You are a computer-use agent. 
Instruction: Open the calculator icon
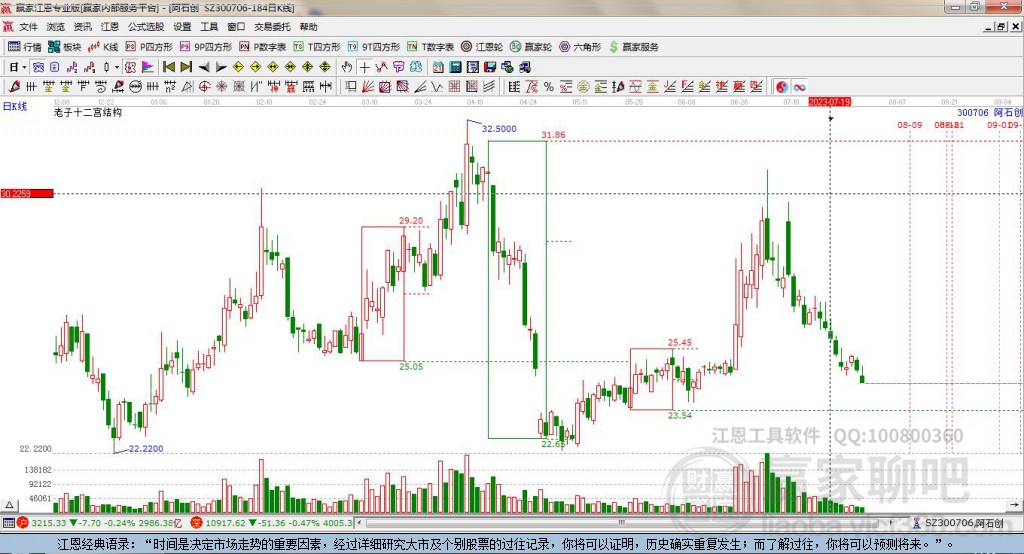tap(455, 67)
